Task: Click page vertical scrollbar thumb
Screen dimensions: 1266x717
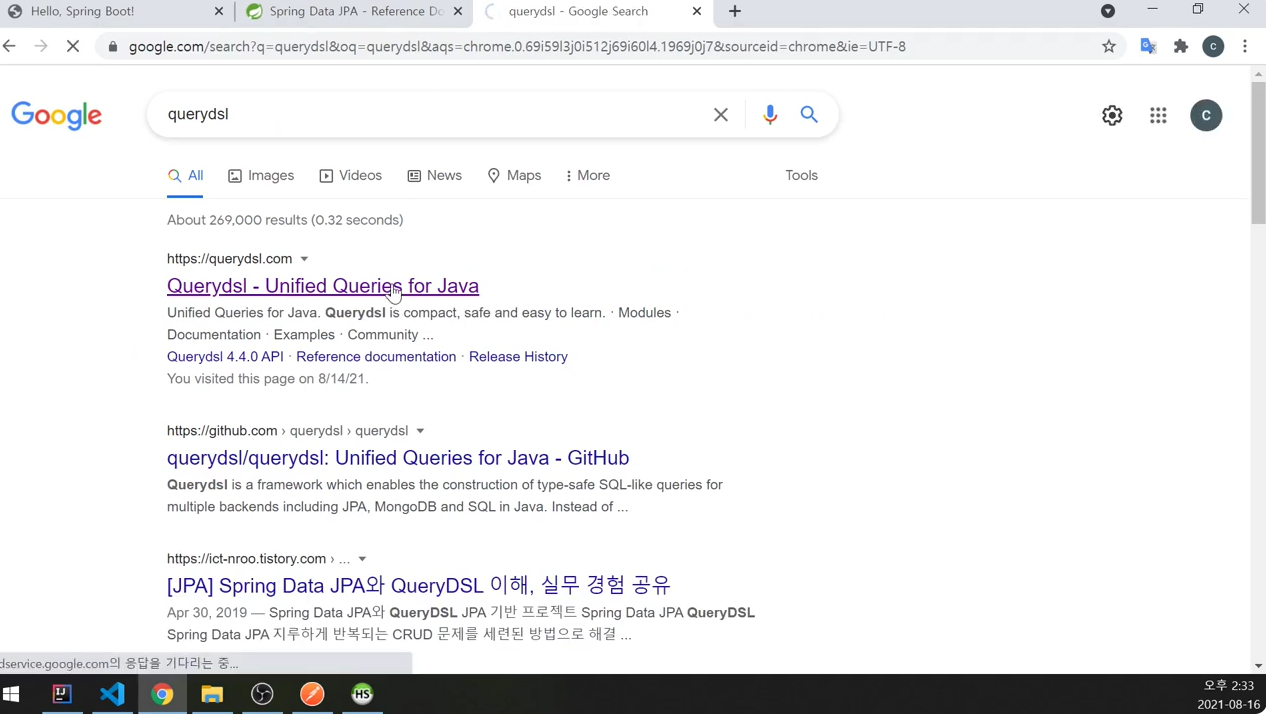Action: point(1258,153)
